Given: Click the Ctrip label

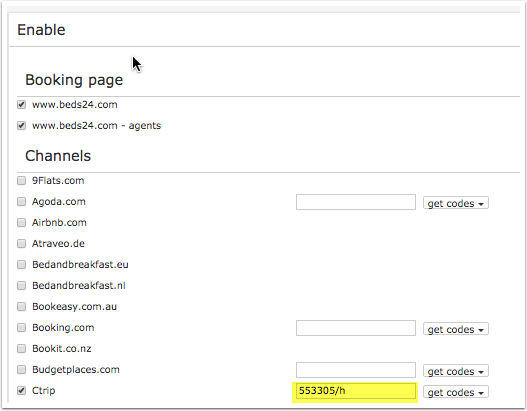Looking at the screenshot, I should pos(44,391).
